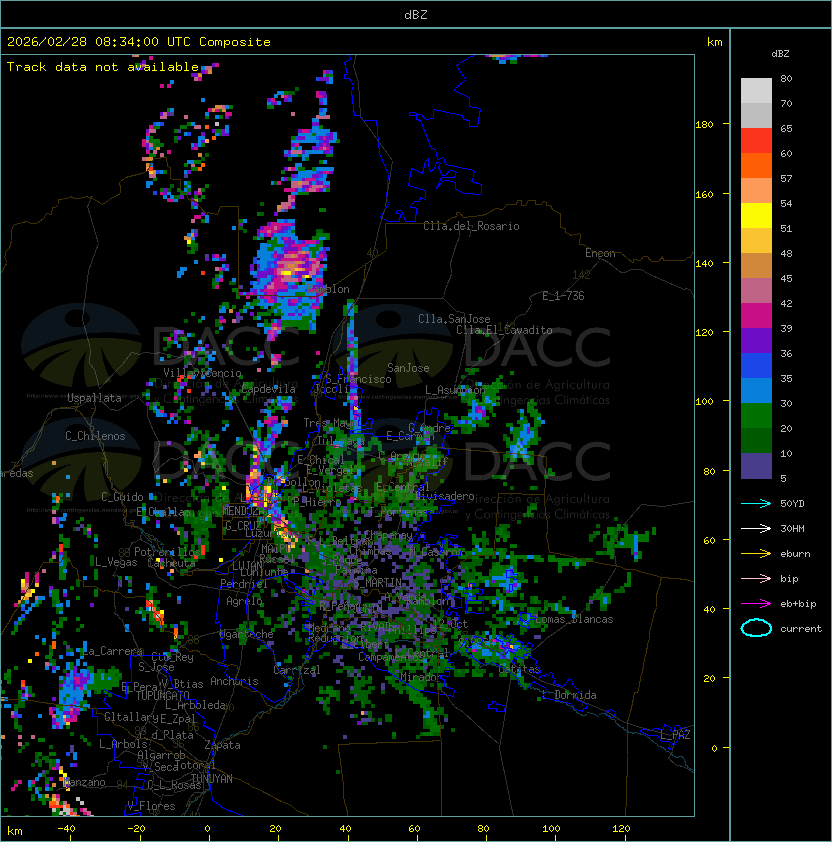Click the '120' tick on the horizontal km axis

pos(621,829)
